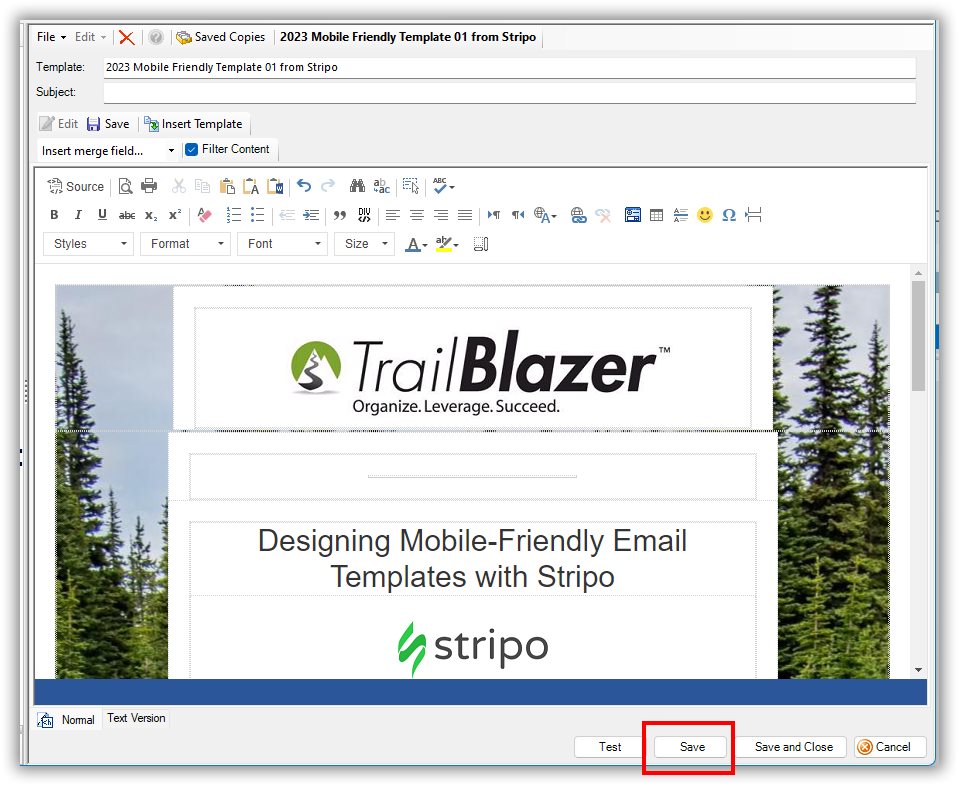Undo the last edit
The width and height of the screenshot is (959, 786).
pyautogui.click(x=304, y=186)
